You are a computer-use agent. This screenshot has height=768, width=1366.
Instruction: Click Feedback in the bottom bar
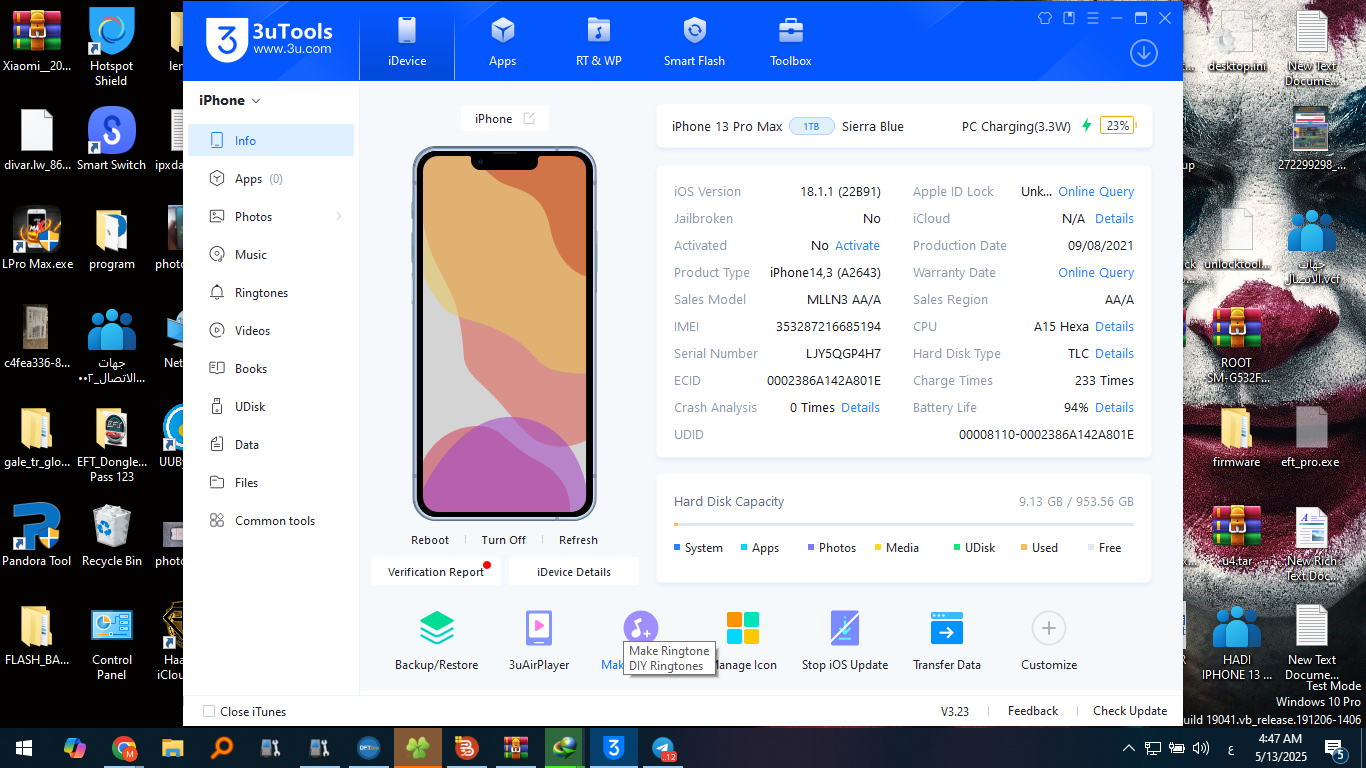click(x=1033, y=711)
